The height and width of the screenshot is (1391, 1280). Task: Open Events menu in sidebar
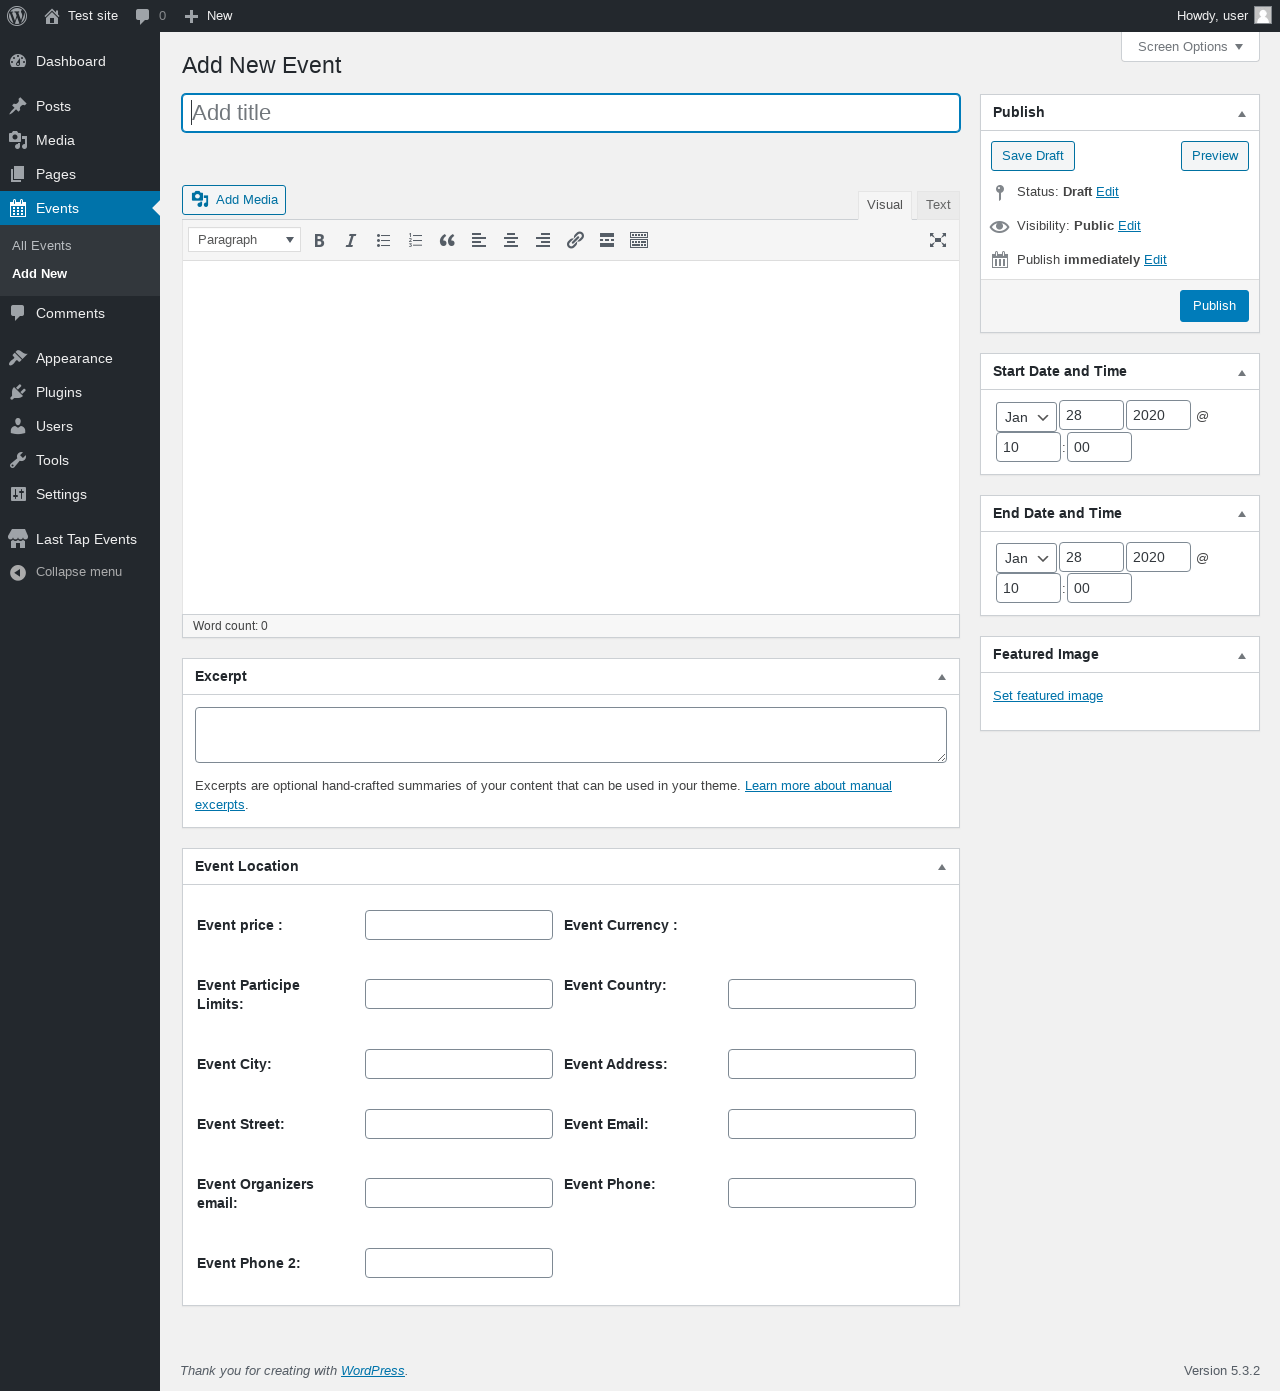tap(80, 208)
